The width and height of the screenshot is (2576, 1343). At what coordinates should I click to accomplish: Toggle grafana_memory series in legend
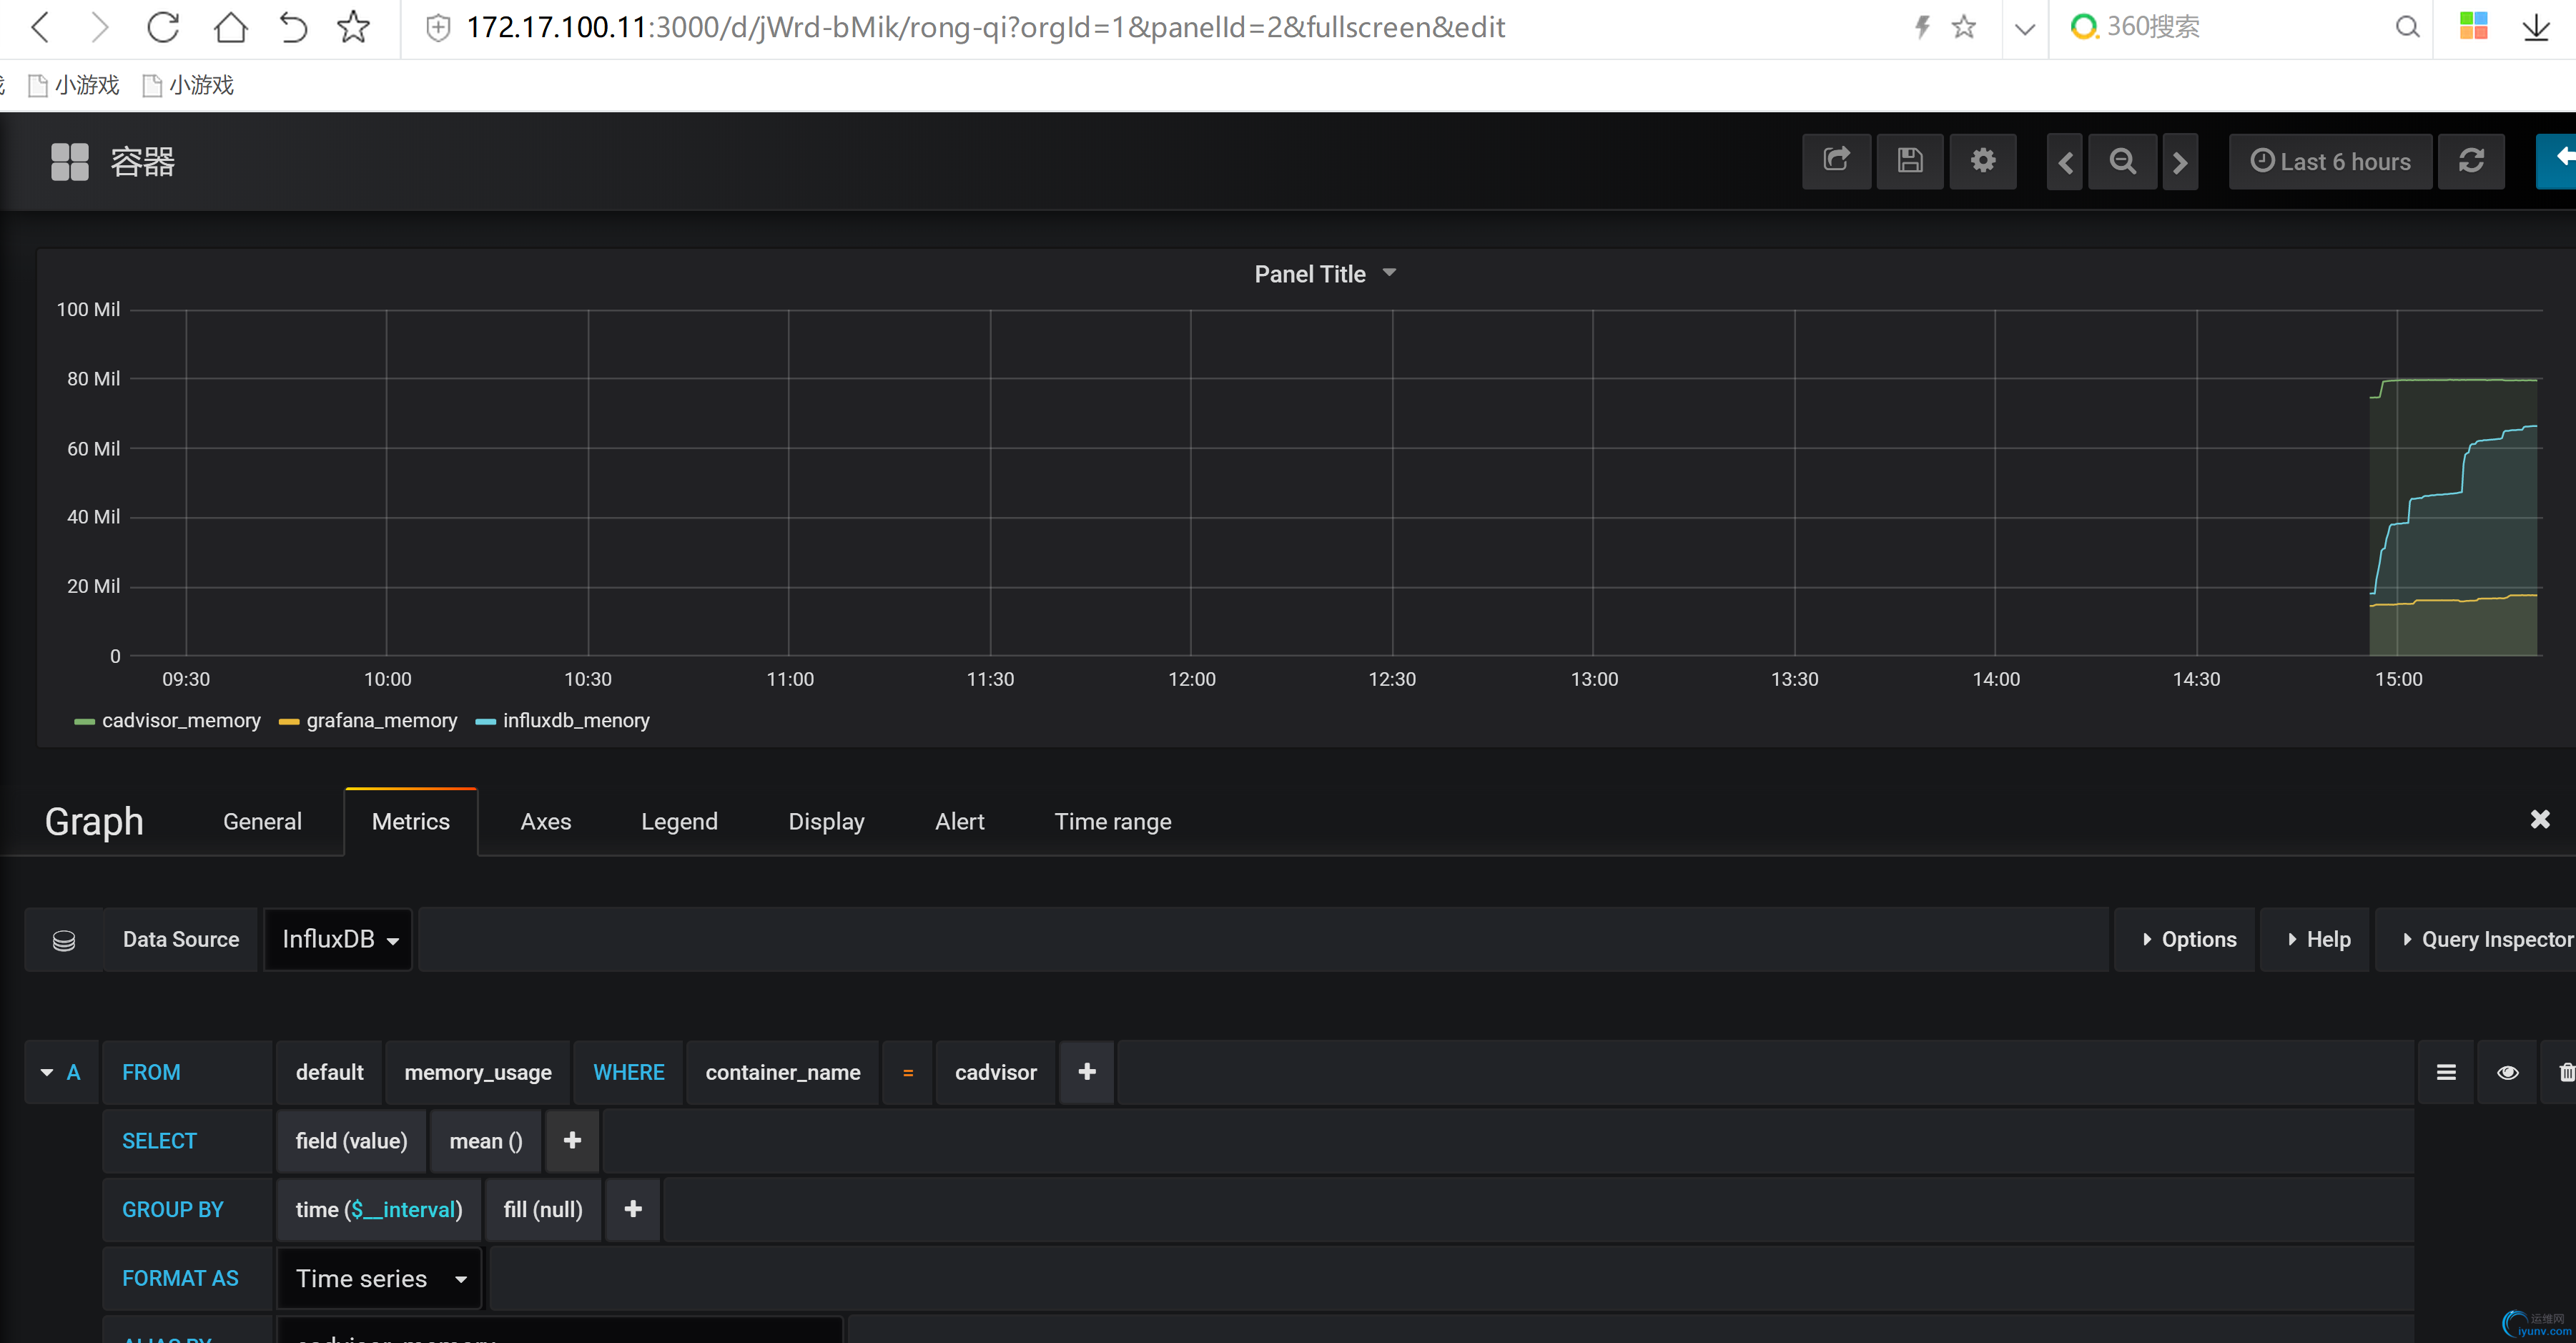pyautogui.click(x=382, y=720)
